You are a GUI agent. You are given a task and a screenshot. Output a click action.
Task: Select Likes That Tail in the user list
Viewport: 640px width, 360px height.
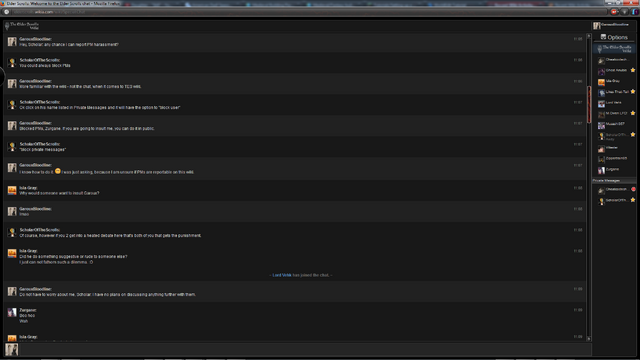614,92
